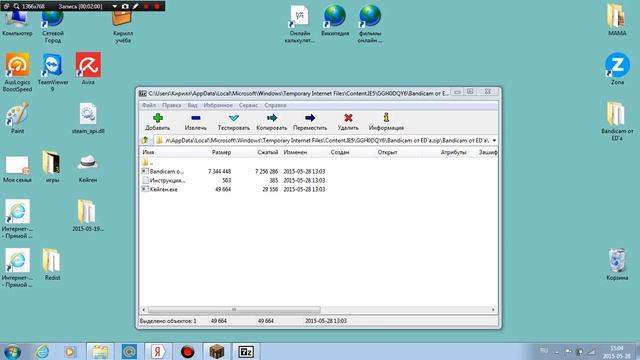Screen dimensions: 640x360
Task: Switch to the 7z File Manager taskbar button
Action: pos(246,351)
